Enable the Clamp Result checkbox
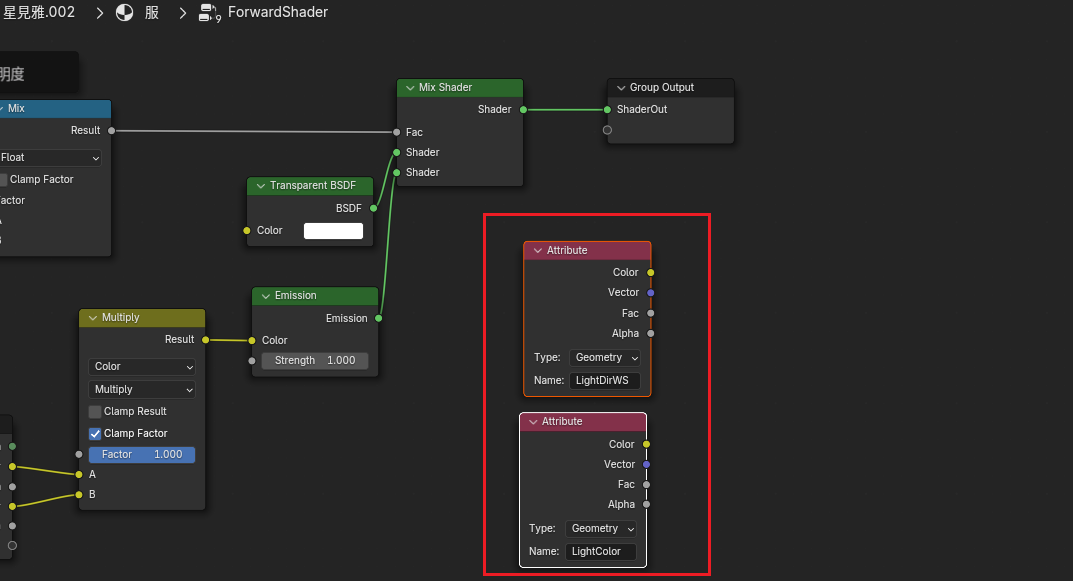This screenshot has height=581, width=1073. 96,411
